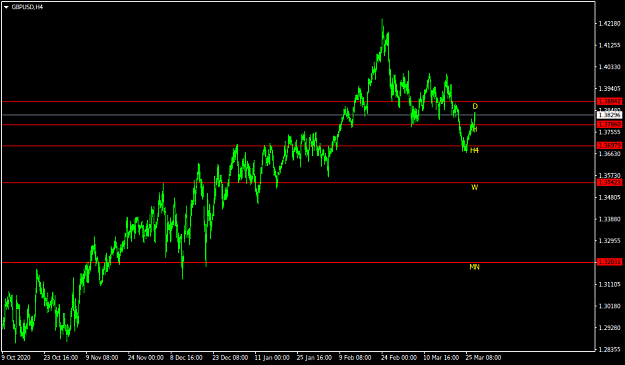Click the 23 Dec 08:00 date label
Viewport: 625px width, 365px height.
point(230,358)
